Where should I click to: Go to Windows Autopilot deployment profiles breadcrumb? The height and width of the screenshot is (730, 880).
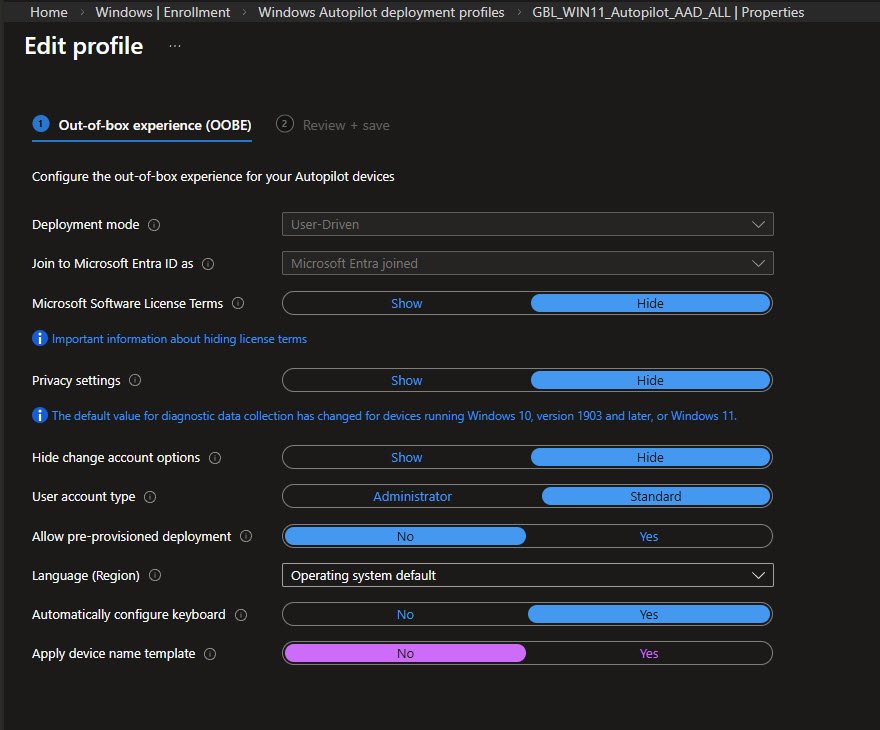[x=381, y=12]
